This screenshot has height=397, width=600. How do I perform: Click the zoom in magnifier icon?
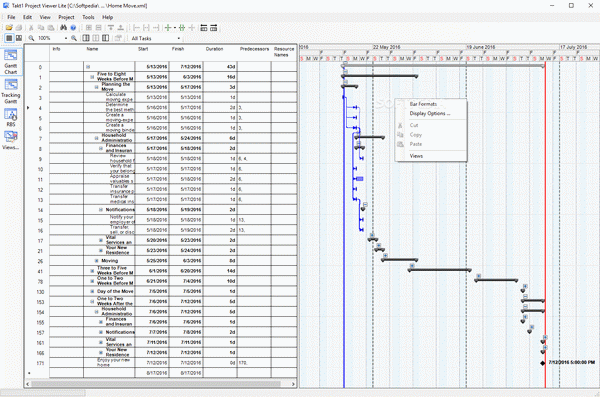74,38
